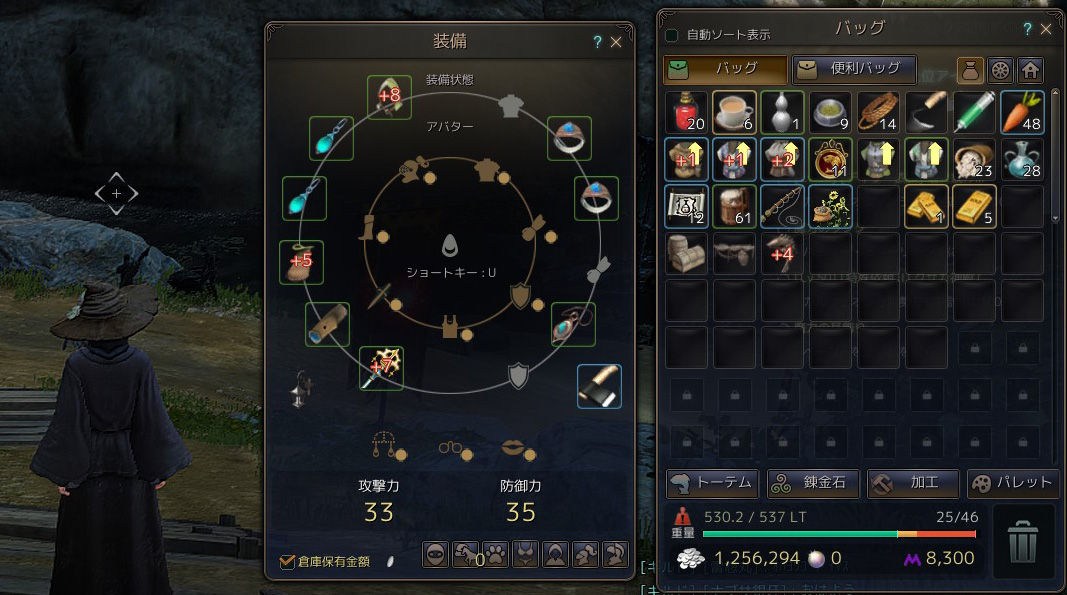Click the 錬金石 button

[813, 483]
